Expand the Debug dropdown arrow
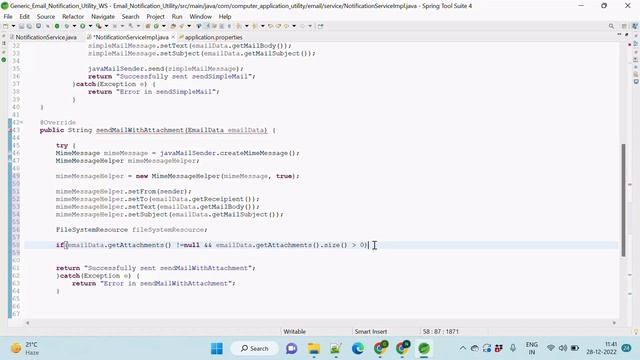This screenshot has width=640, height=360. coord(74,26)
